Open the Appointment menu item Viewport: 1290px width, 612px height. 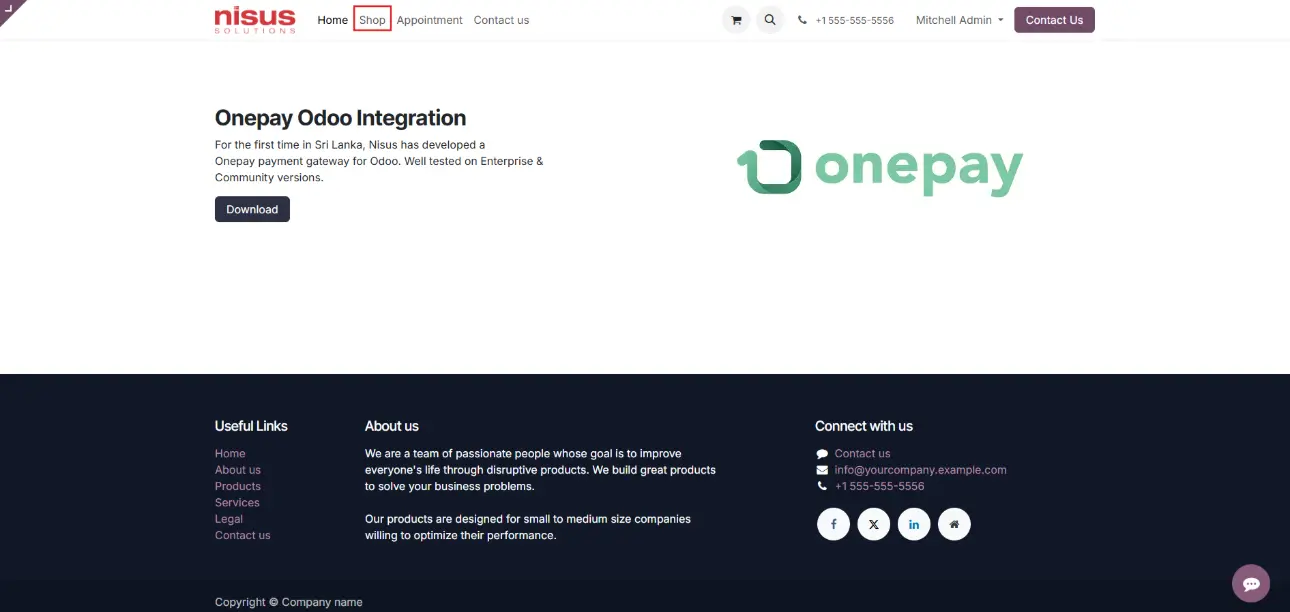click(x=430, y=20)
